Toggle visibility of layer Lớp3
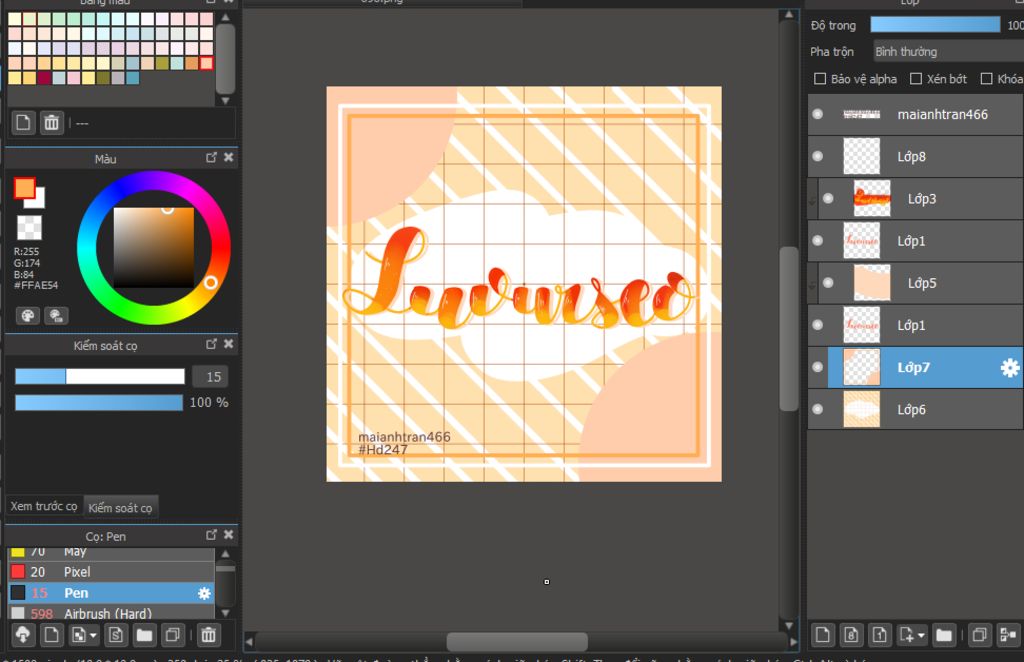Image resolution: width=1024 pixels, height=662 pixels. pos(828,198)
